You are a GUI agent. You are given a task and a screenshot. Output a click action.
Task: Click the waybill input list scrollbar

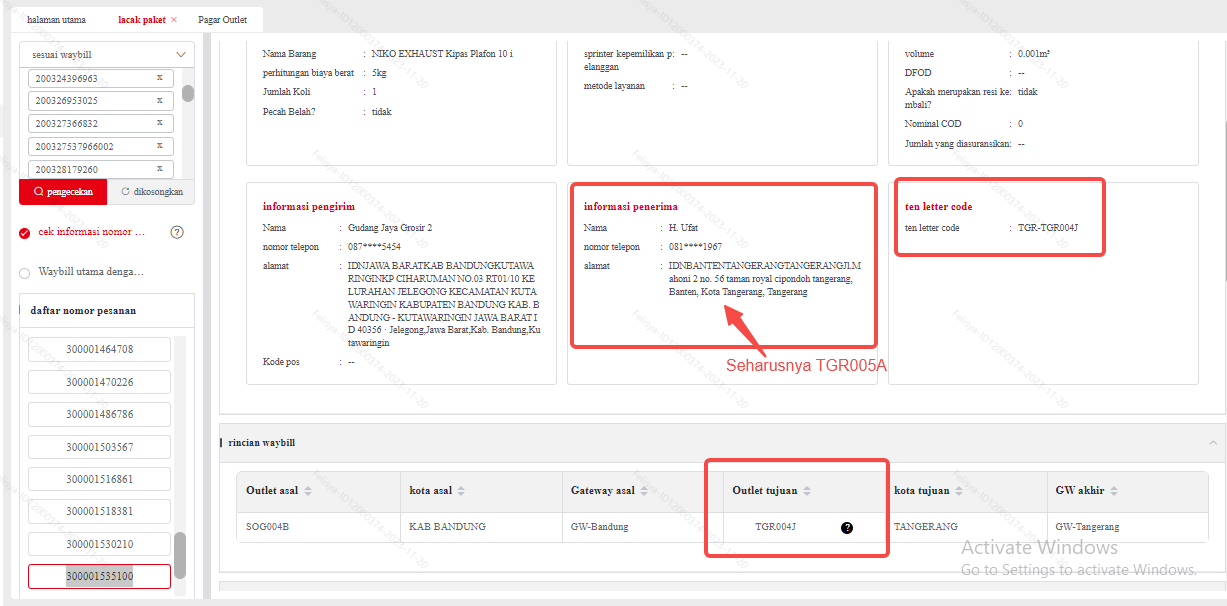(x=188, y=93)
